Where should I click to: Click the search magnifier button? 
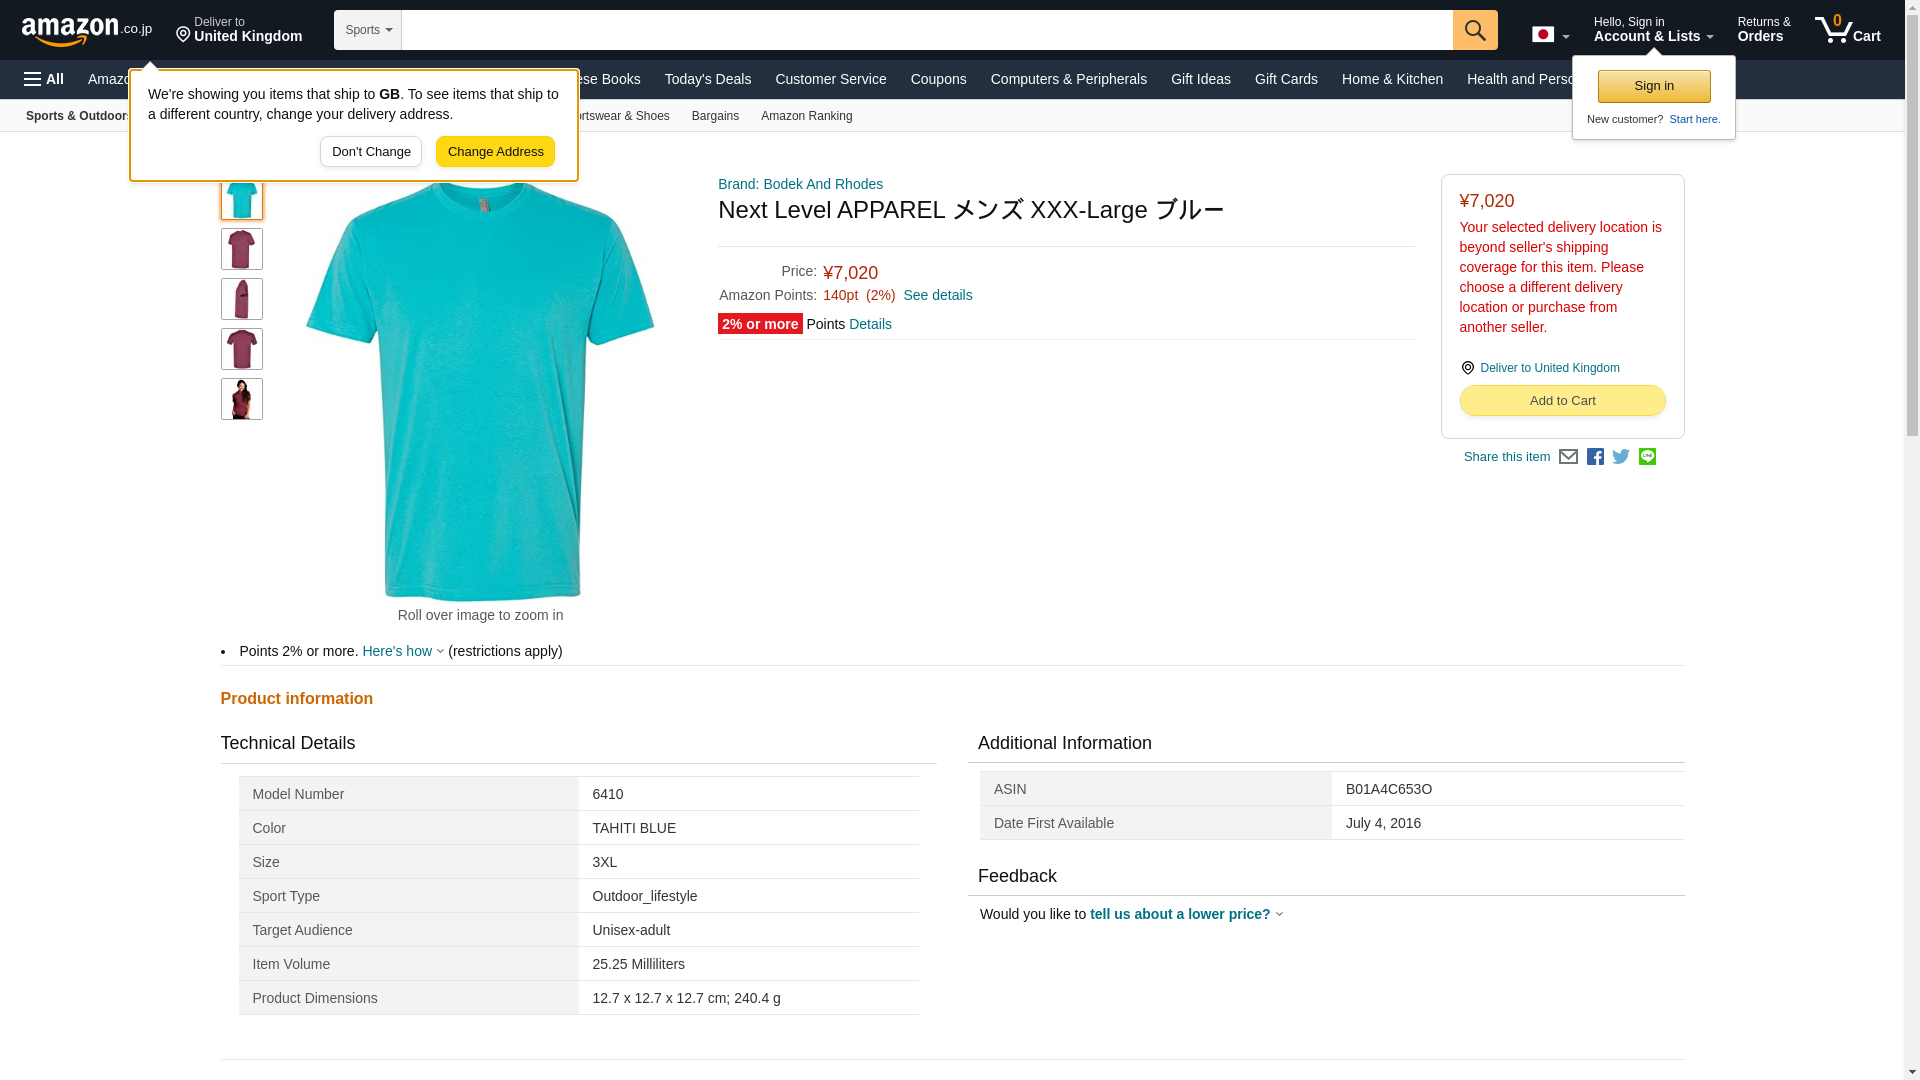pos(1474,30)
